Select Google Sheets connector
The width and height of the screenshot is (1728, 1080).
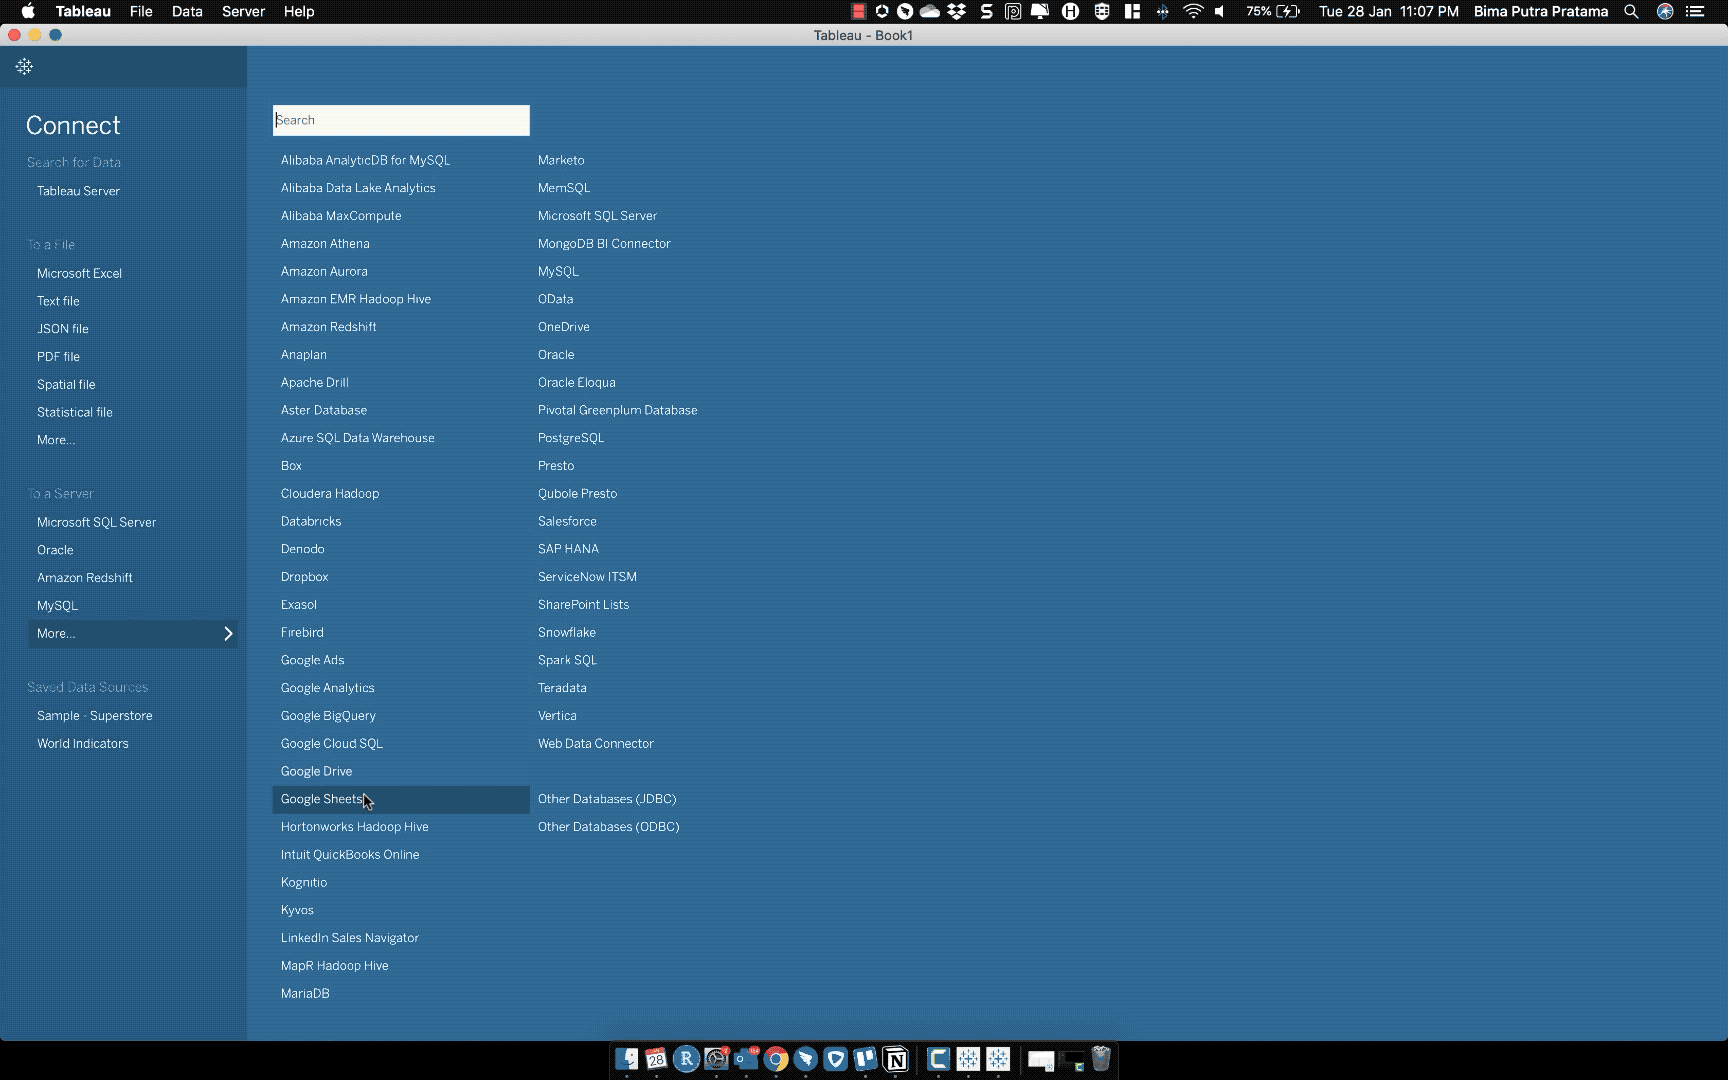(x=401, y=800)
